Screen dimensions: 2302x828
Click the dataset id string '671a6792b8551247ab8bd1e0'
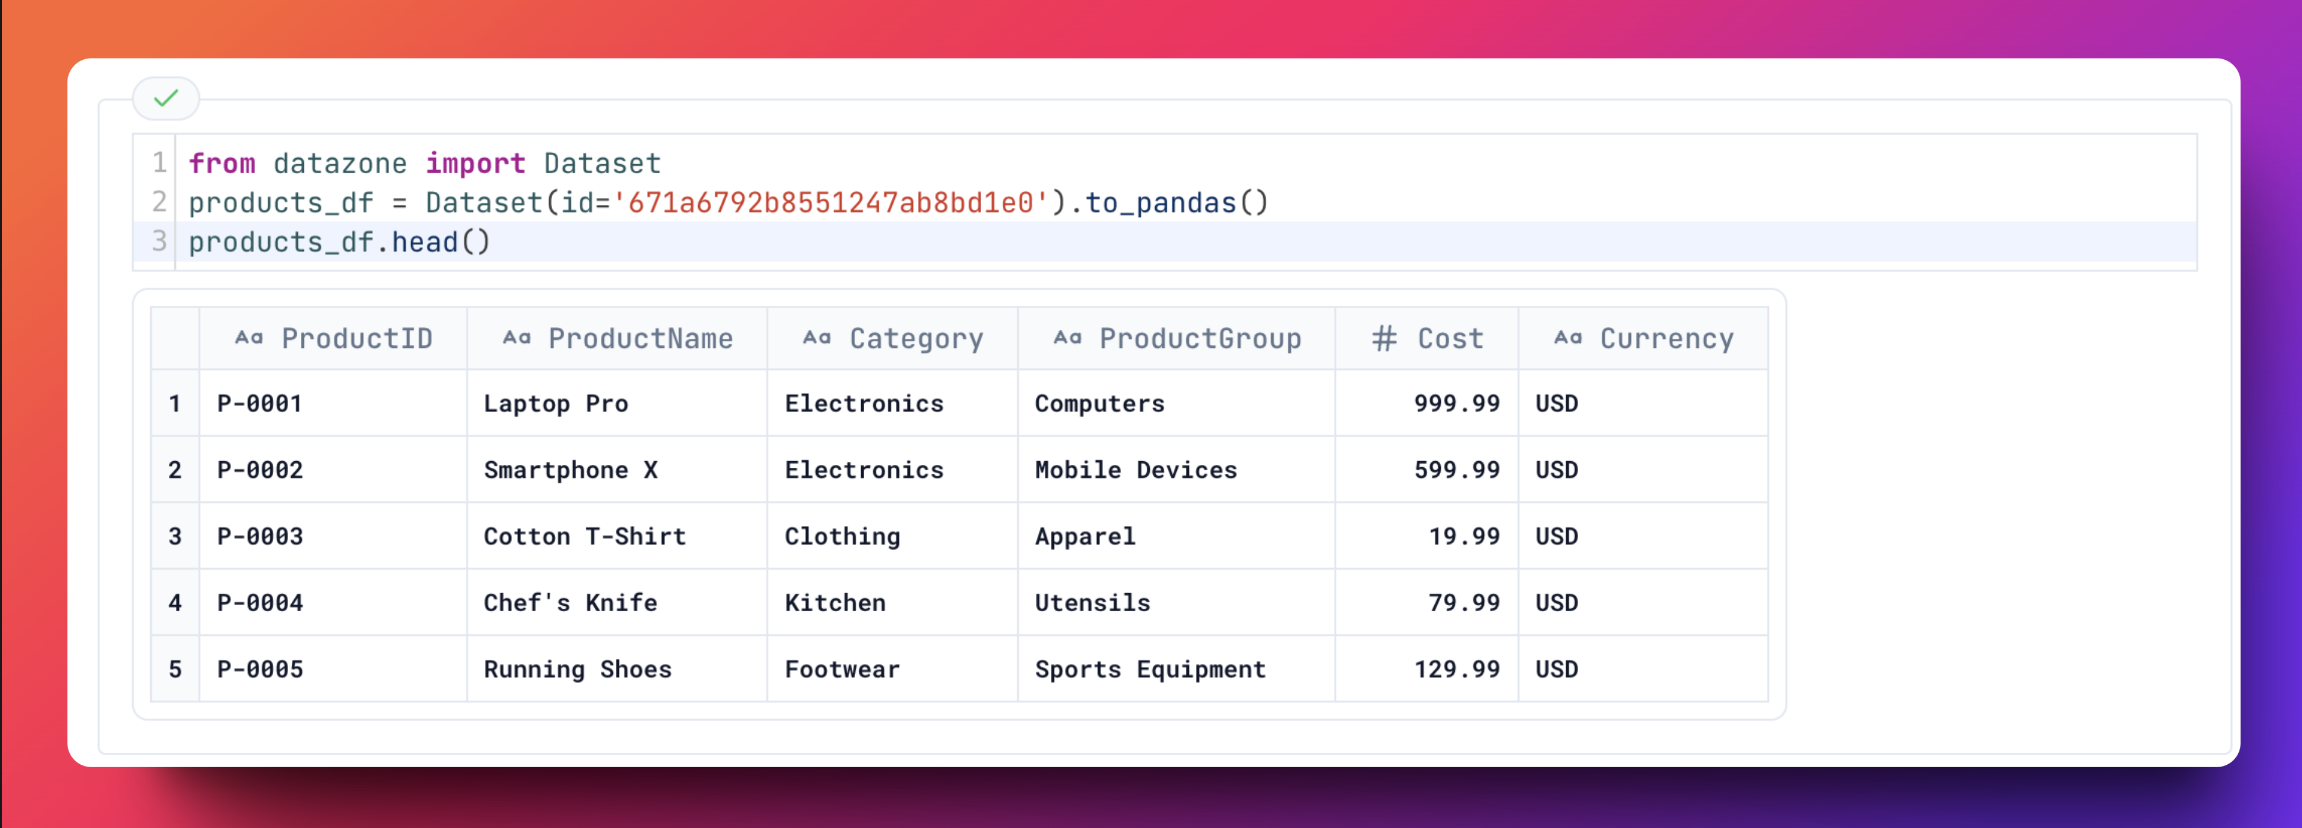pos(831,203)
